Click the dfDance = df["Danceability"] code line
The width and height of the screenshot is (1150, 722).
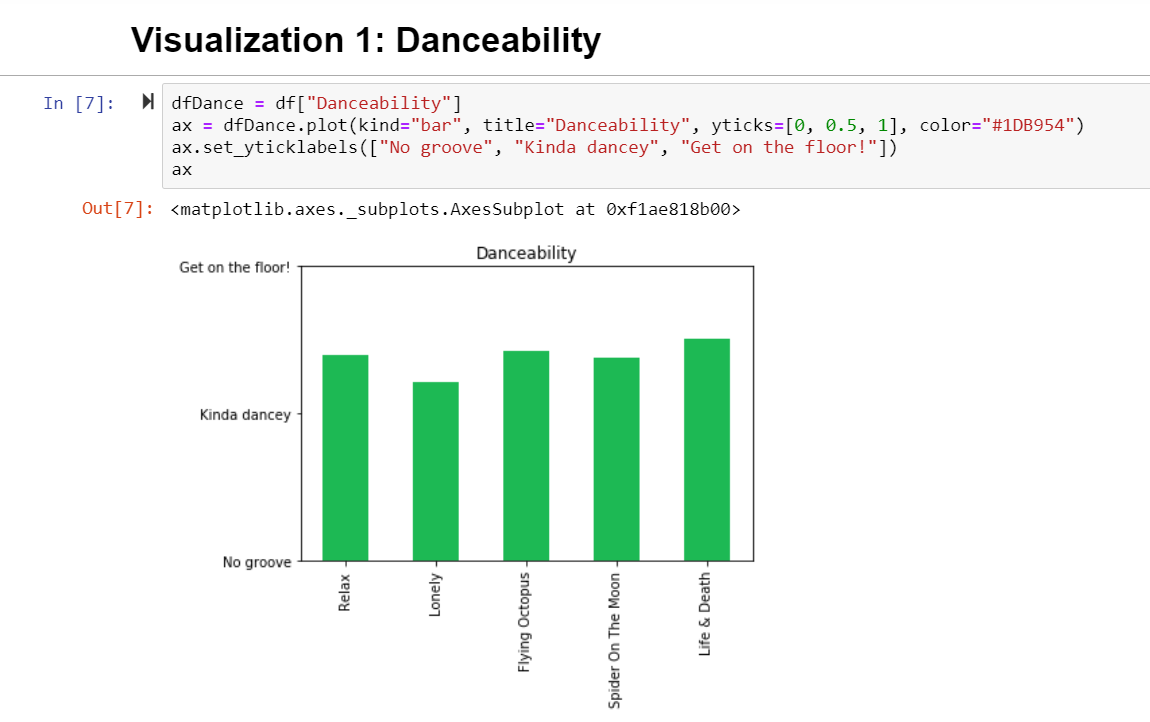[x=317, y=103]
